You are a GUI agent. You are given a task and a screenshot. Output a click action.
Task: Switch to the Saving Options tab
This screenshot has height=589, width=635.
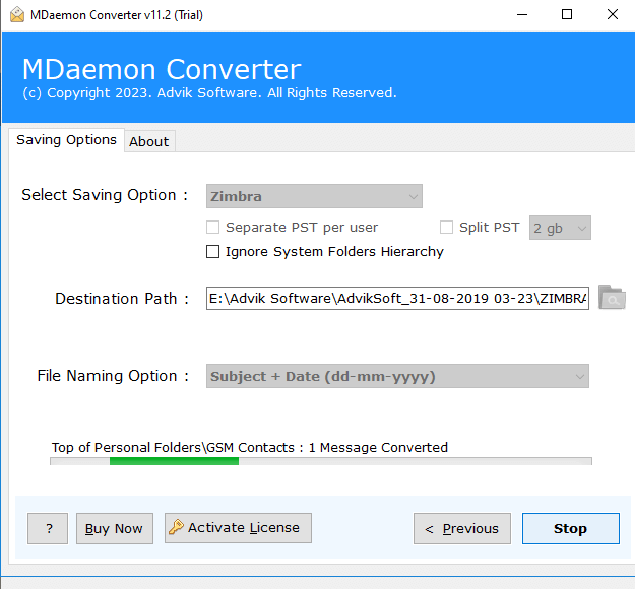click(x=66, y=140)
